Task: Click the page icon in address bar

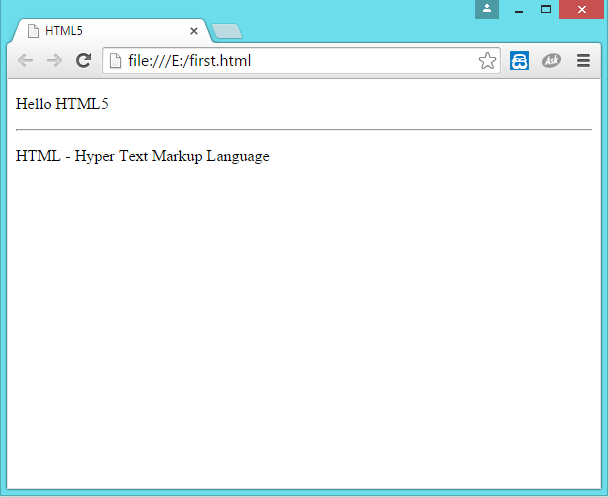Action: (x=115, y=61)
